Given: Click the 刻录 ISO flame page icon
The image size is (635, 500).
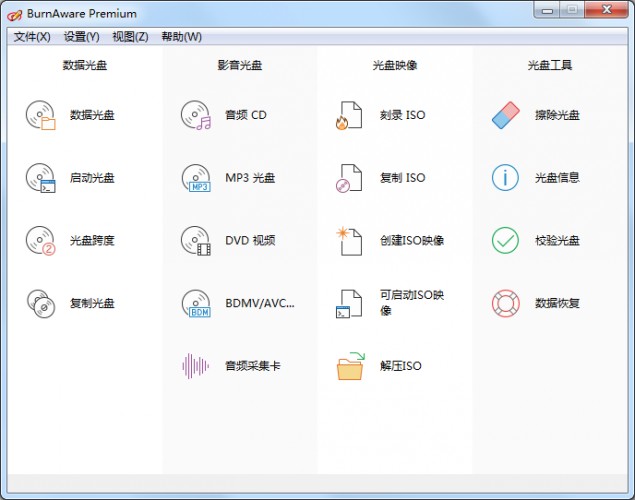Looking at the screenshot, I should coord(349,115).
